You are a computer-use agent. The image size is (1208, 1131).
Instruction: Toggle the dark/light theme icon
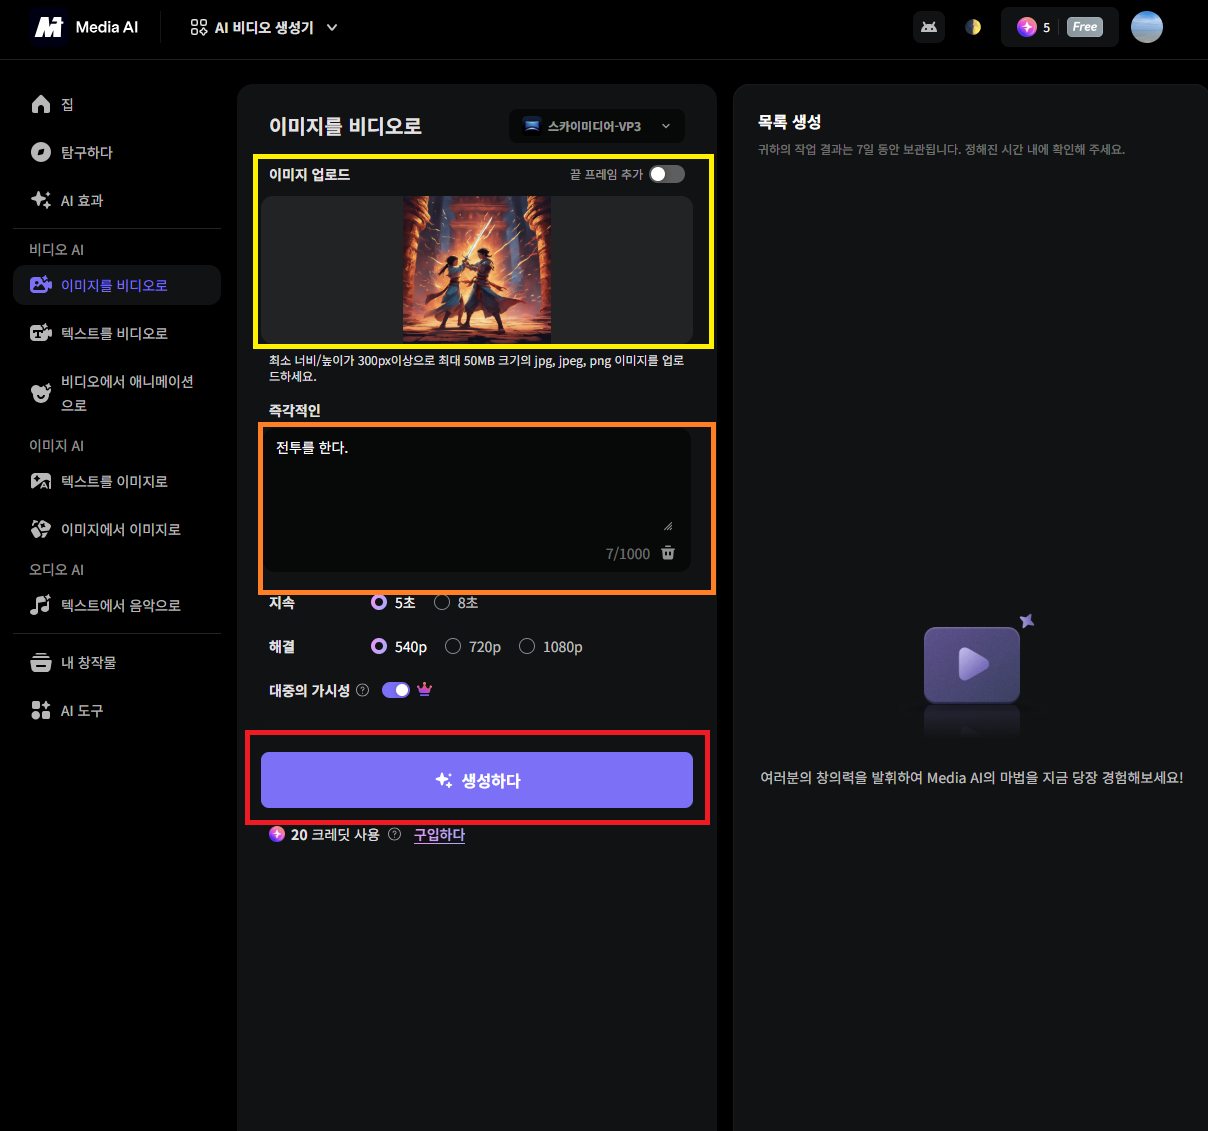(x=973, y=27)
